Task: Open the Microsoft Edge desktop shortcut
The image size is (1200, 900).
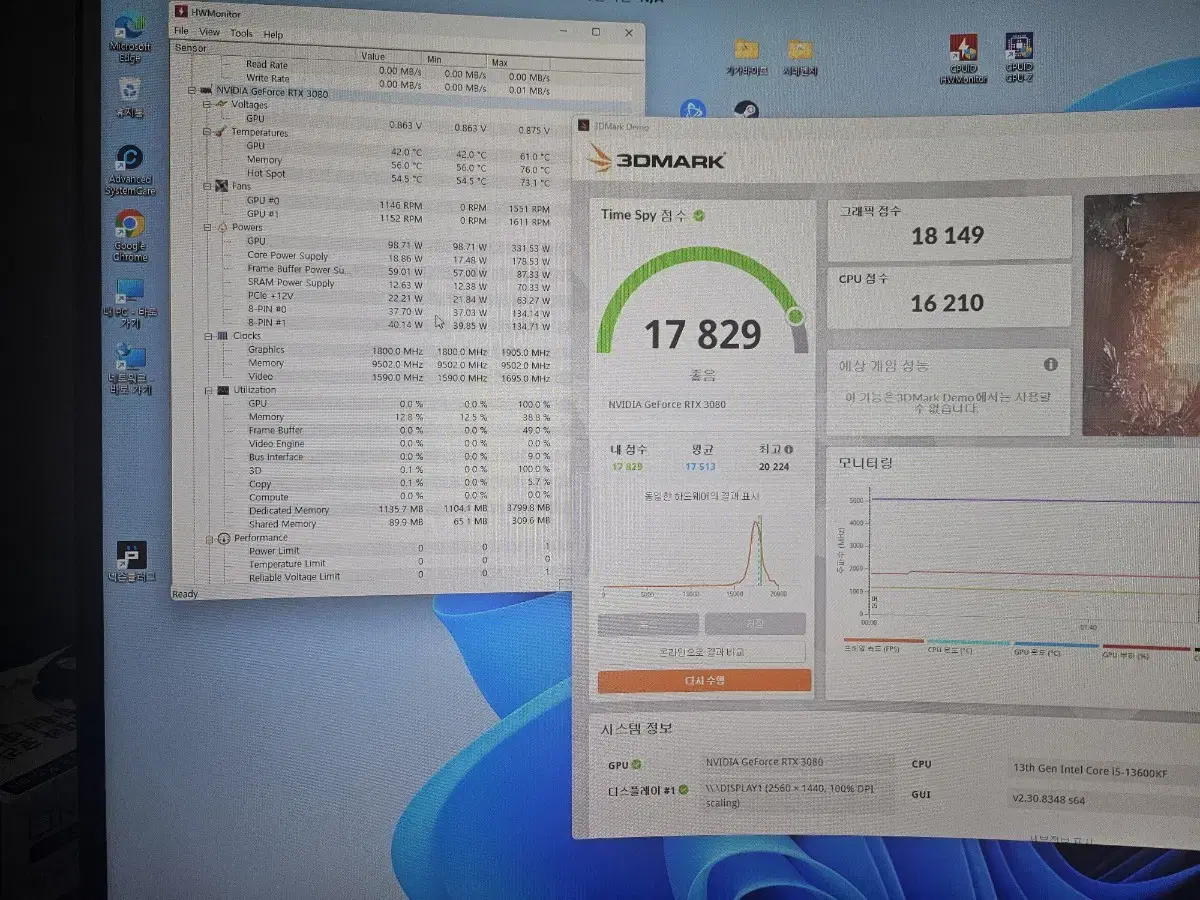Action: [130, 35]
